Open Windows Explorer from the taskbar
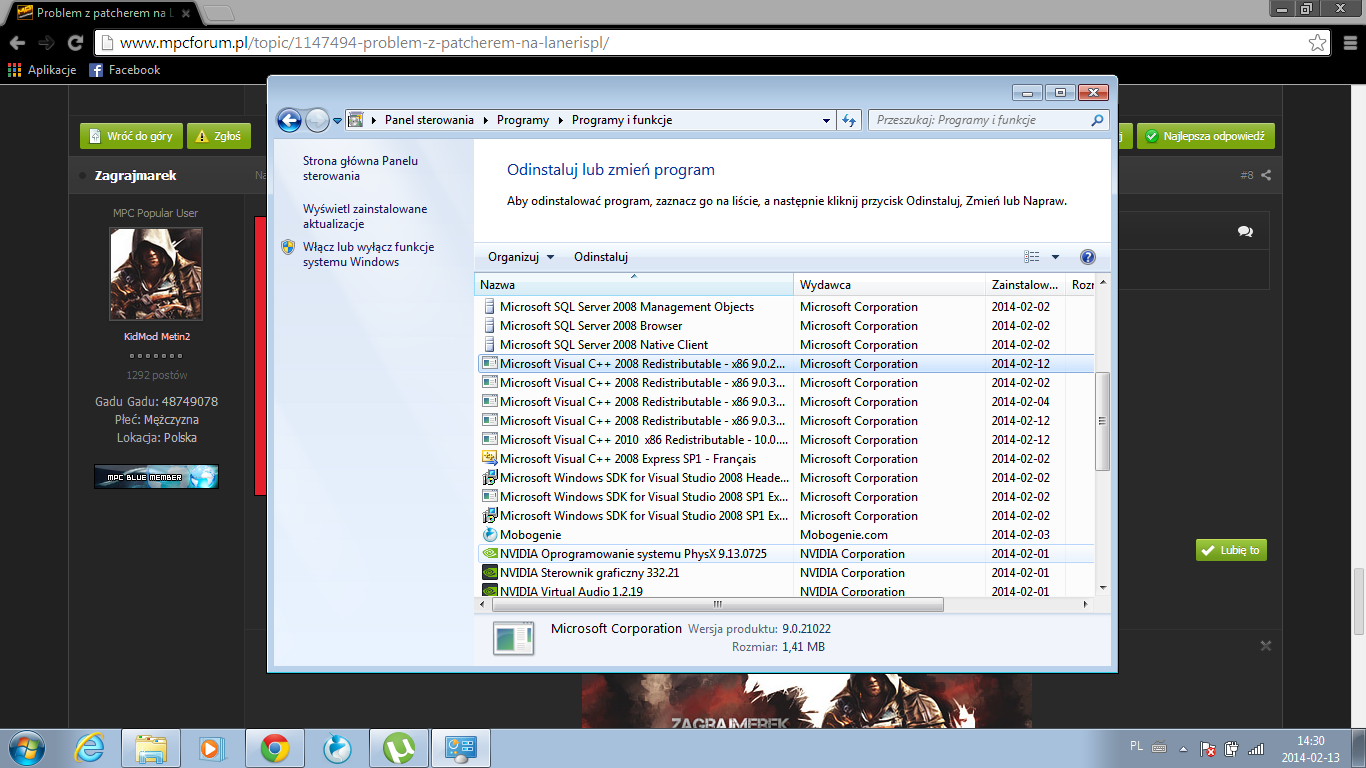The height and width of the screenshot is (768, 1366). pos(151,748)
